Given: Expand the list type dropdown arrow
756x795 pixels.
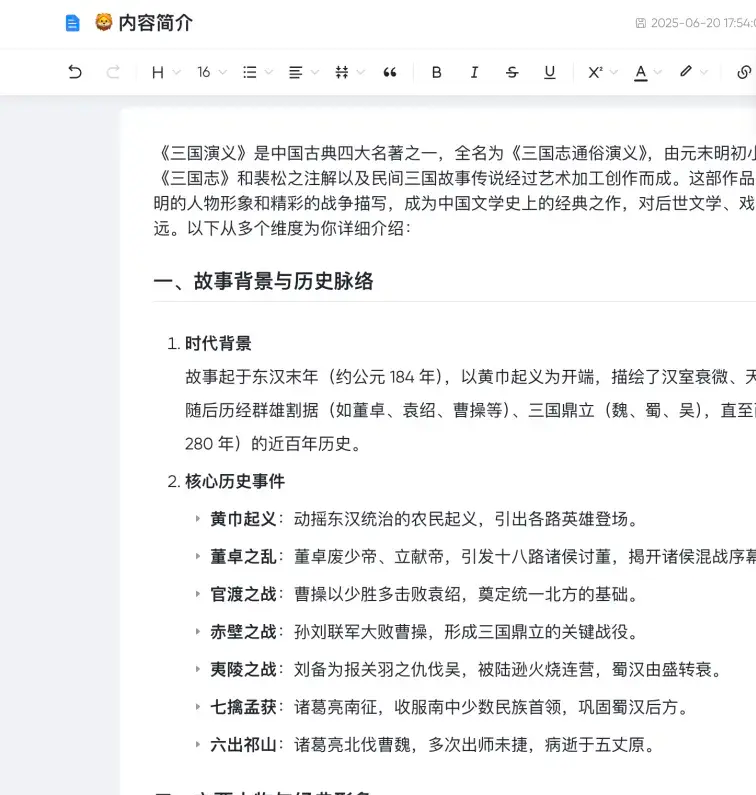Looking at the screenshot, I should coord(269,73).
